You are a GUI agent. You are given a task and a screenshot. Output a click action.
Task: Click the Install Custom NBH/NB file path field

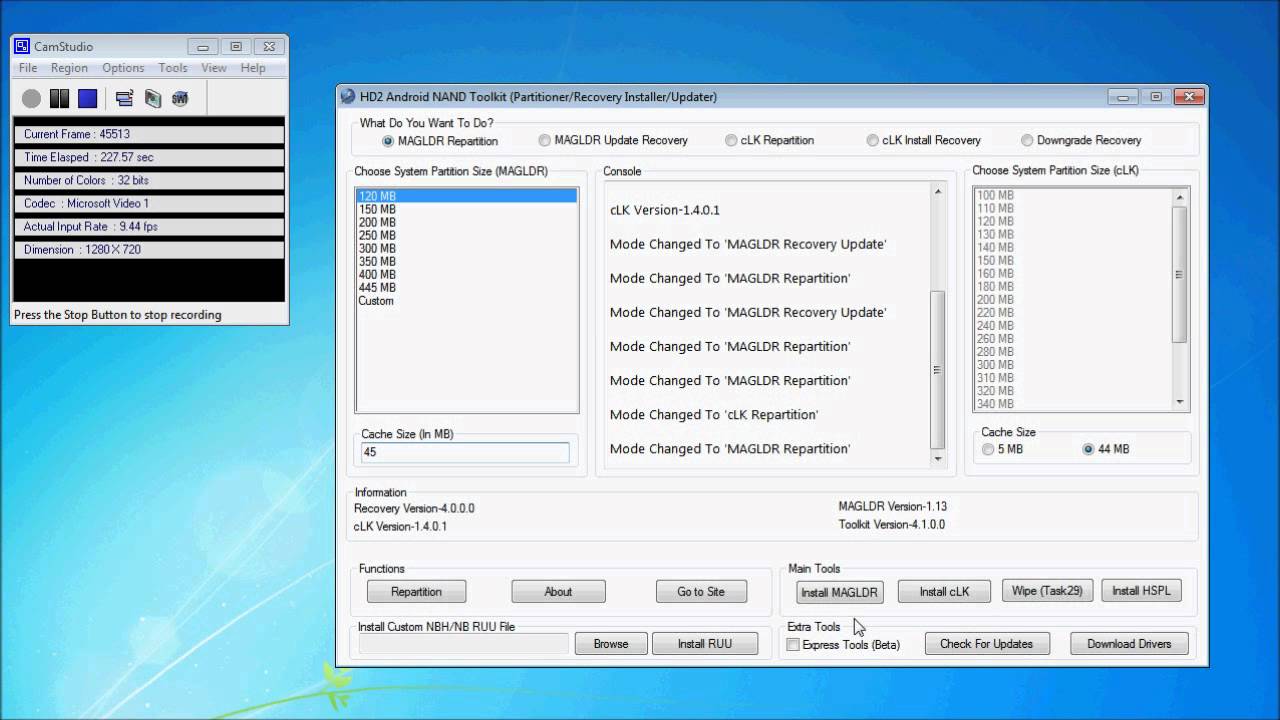(464, 644)
